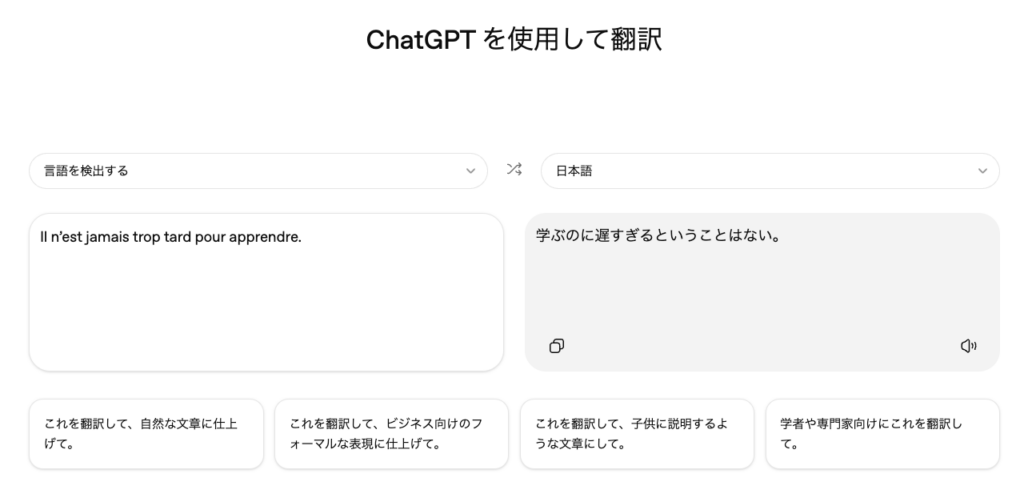Open the 日本語 target language dropdown
Viewport: 1024px width, 494px height.
[x=769, y=171]
